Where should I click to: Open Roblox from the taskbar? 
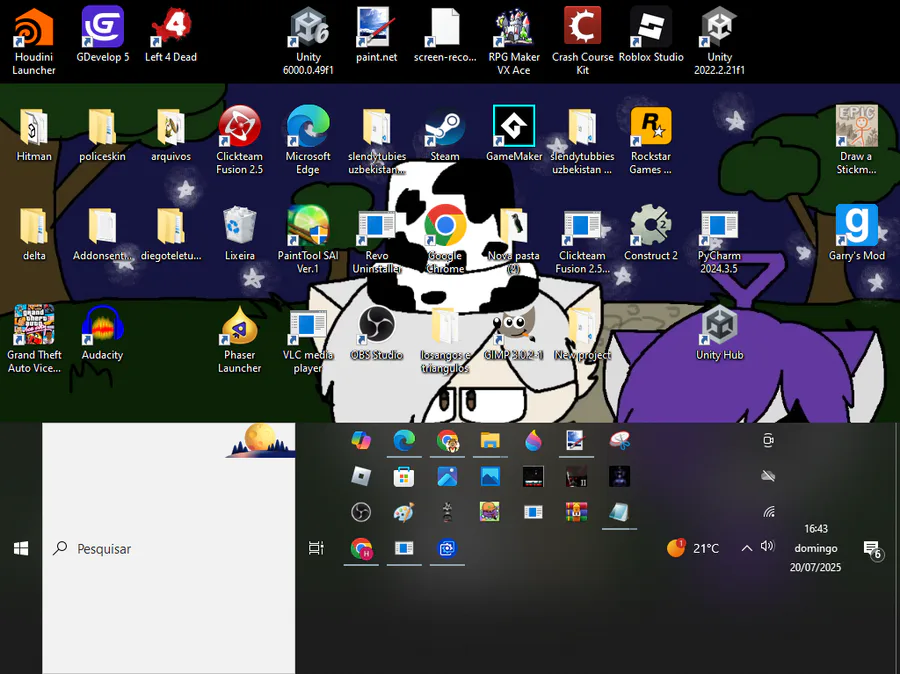click(x=361, y=477)
